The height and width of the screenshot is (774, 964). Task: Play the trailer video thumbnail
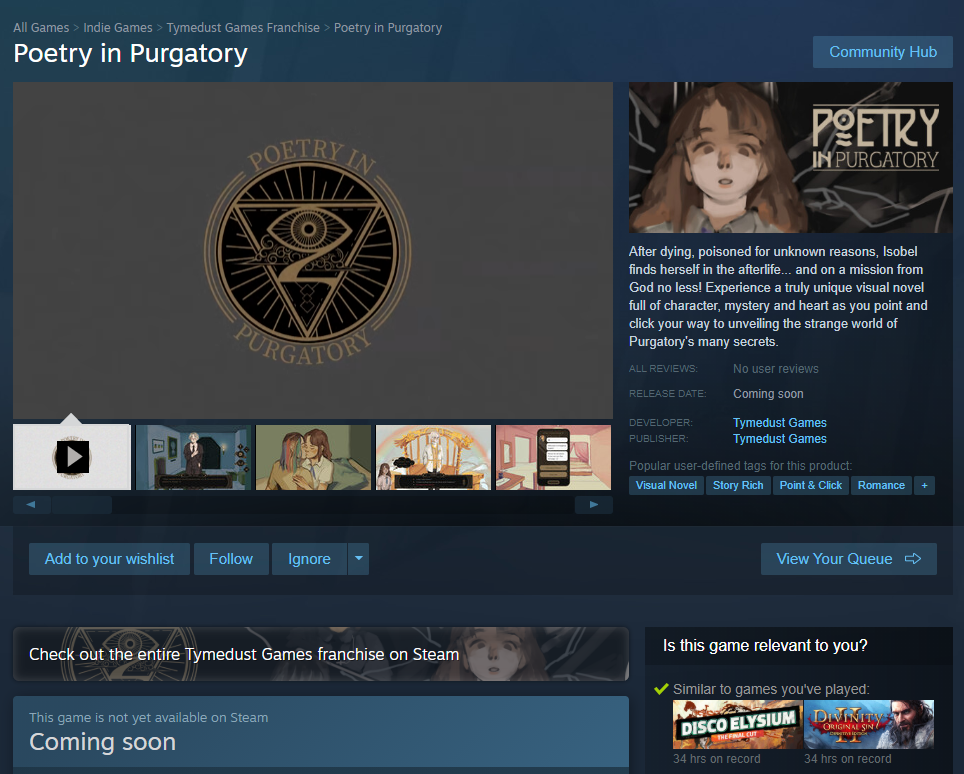72,457
